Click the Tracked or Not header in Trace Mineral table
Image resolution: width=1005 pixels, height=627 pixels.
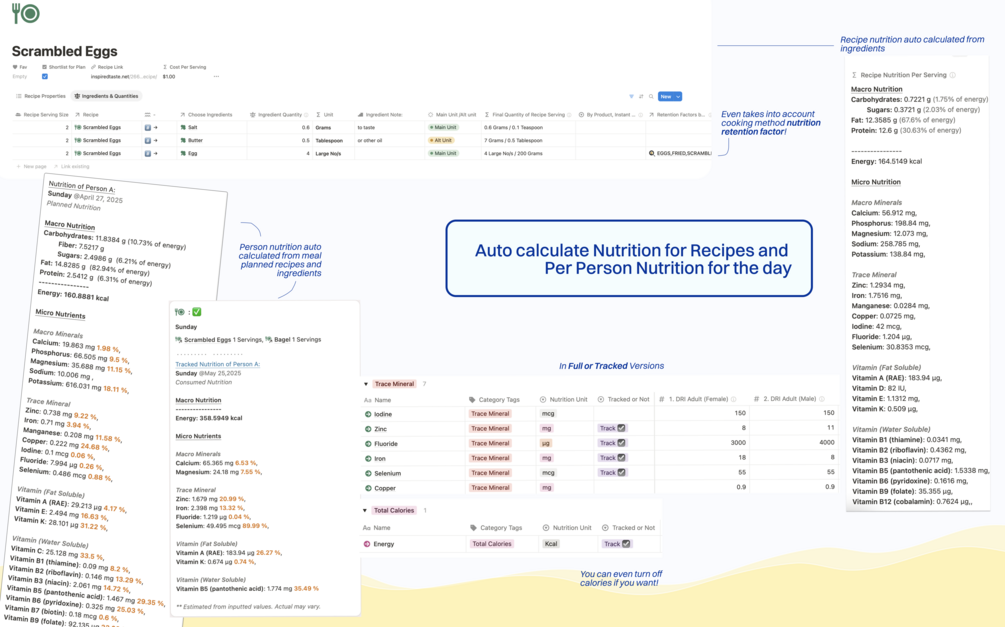tap(623, 399)
